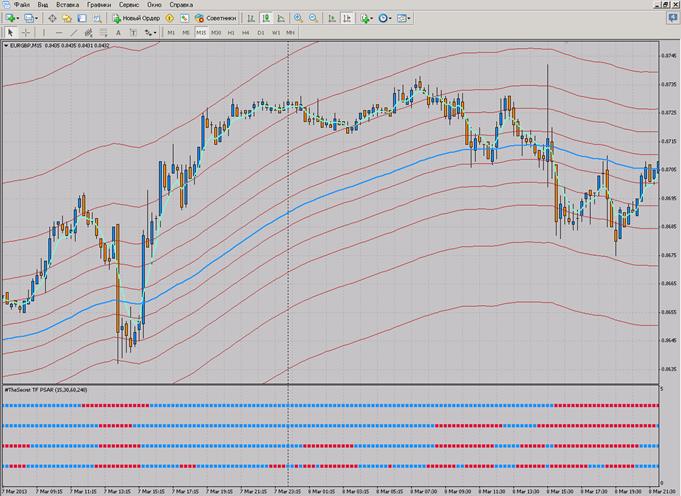The image size is (681, 496).
Task: Select the Fibonacci retracement tool
Action: [x=103, y=33]
